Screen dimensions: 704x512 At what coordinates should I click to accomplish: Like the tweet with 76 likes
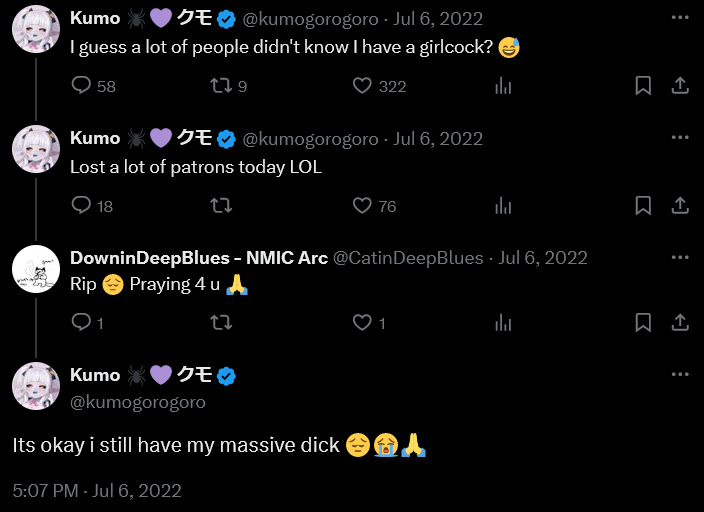(362, 205)
